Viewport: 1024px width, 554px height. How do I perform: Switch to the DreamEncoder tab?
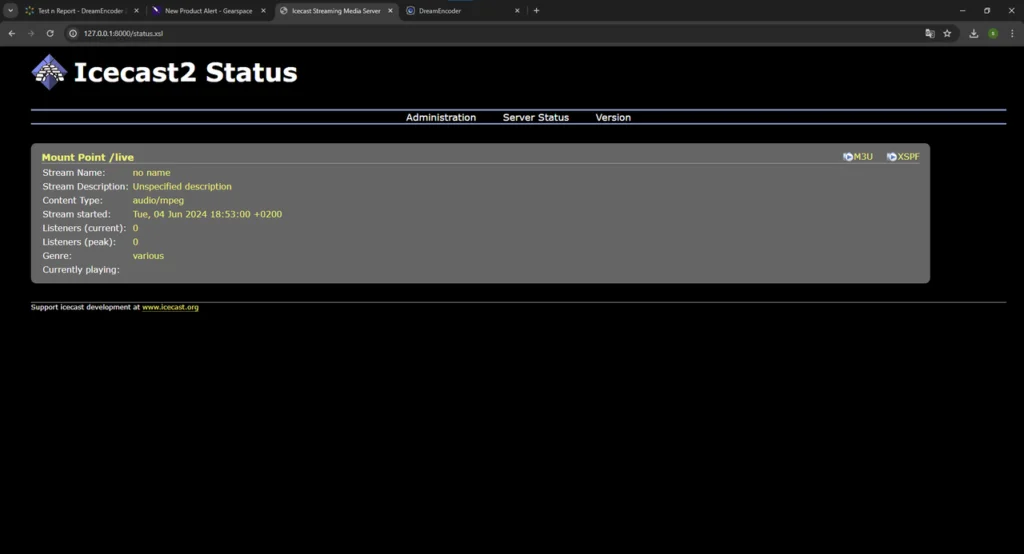pos(462,10)
